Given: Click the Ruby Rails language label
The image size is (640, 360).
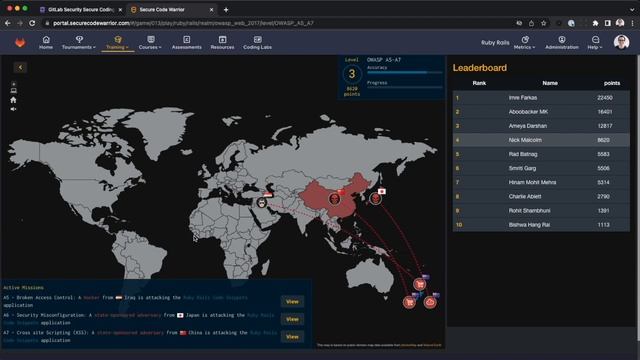Looking at the screenshot, I should coord(495,42).
